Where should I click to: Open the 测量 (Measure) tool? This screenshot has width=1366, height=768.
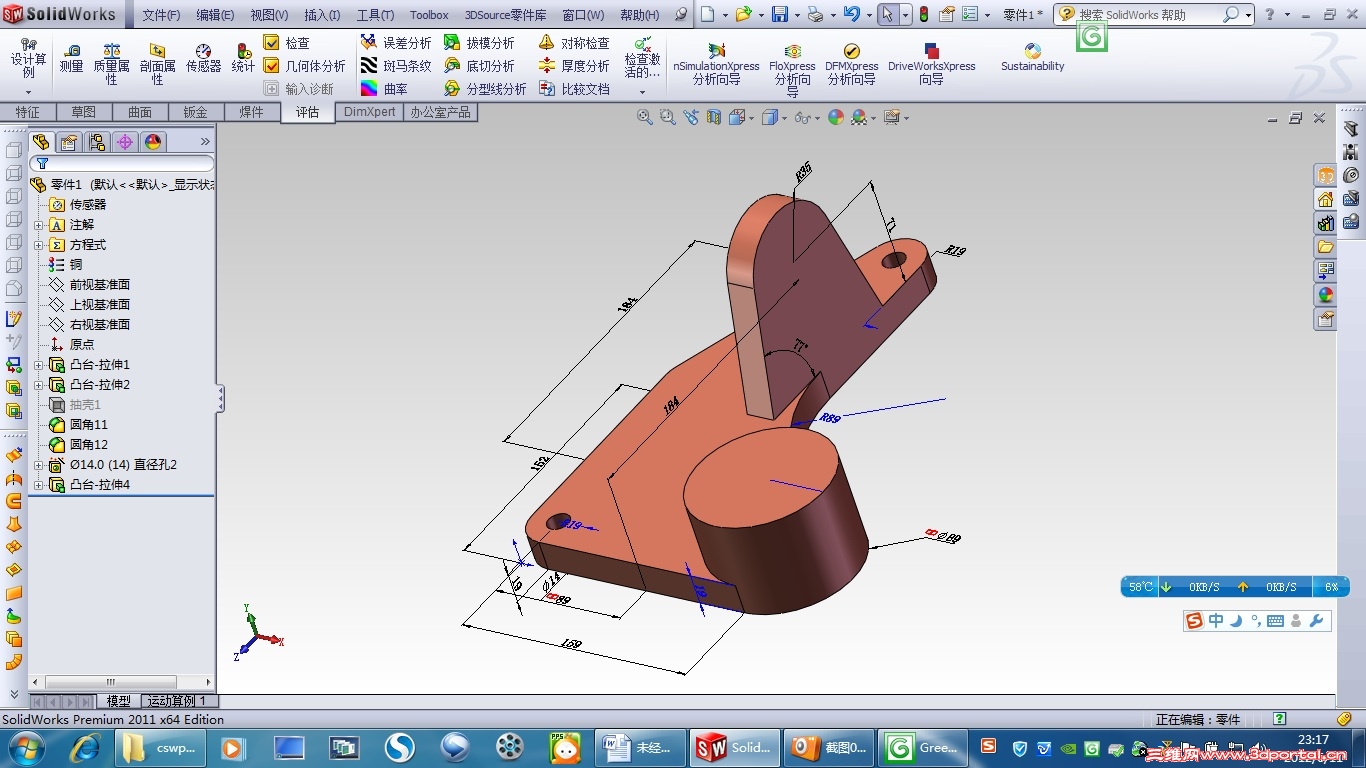71,58
